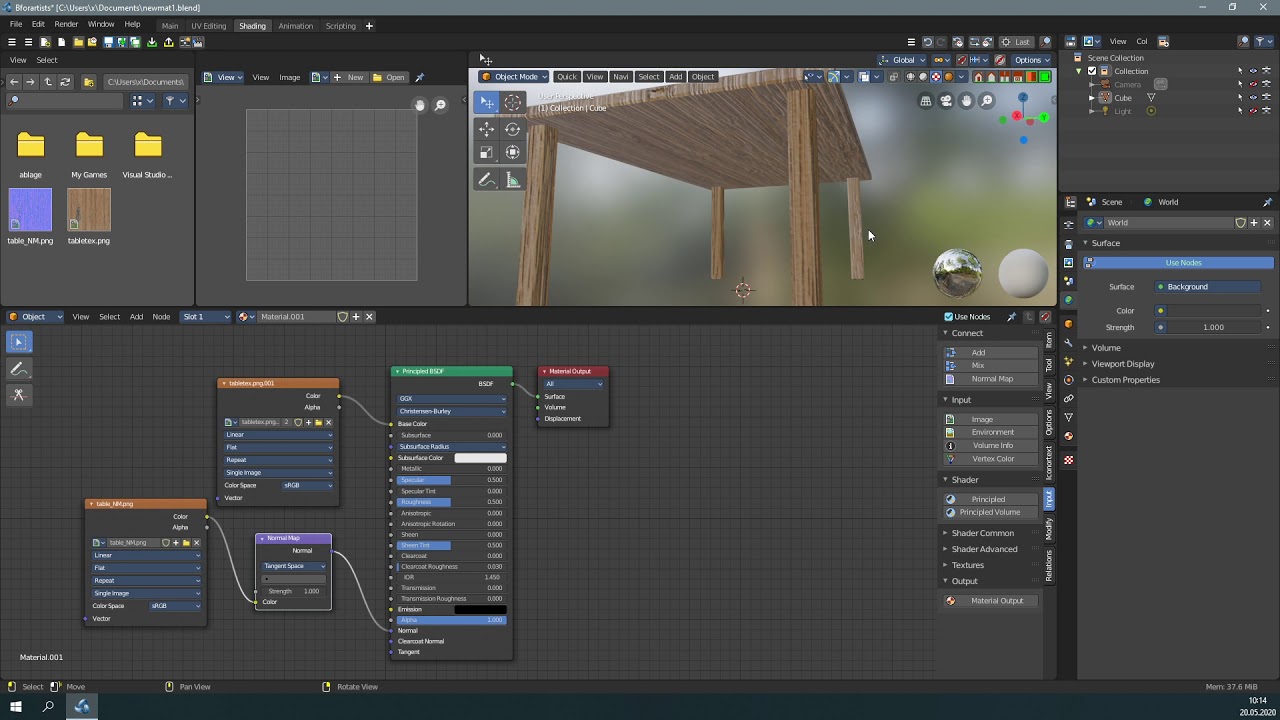Image resolution: width=1280 pixels, height=720 pixels.
Task: Click the viewport zoom magnifier icon
Action: pos(987,101)
